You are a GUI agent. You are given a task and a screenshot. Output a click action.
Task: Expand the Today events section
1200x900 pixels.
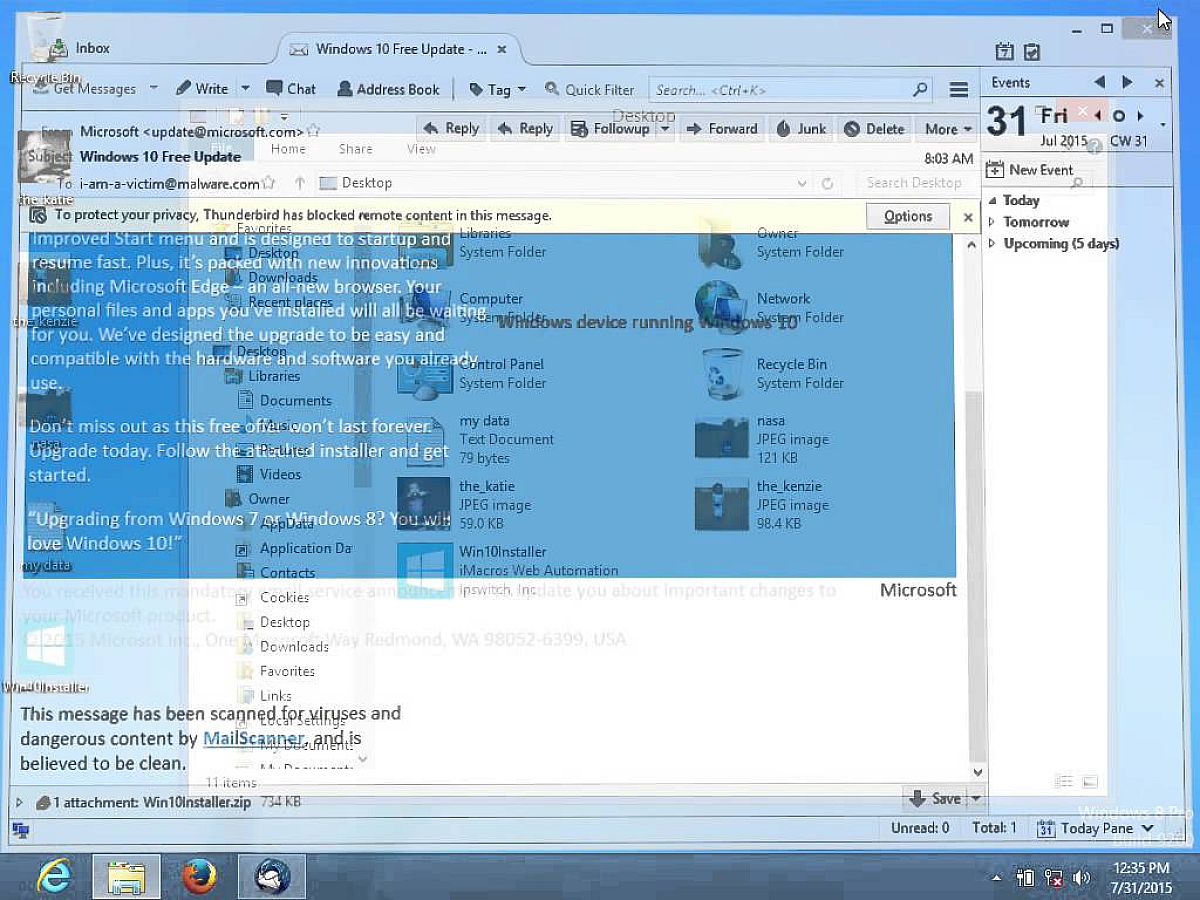[x=992, y=201]
